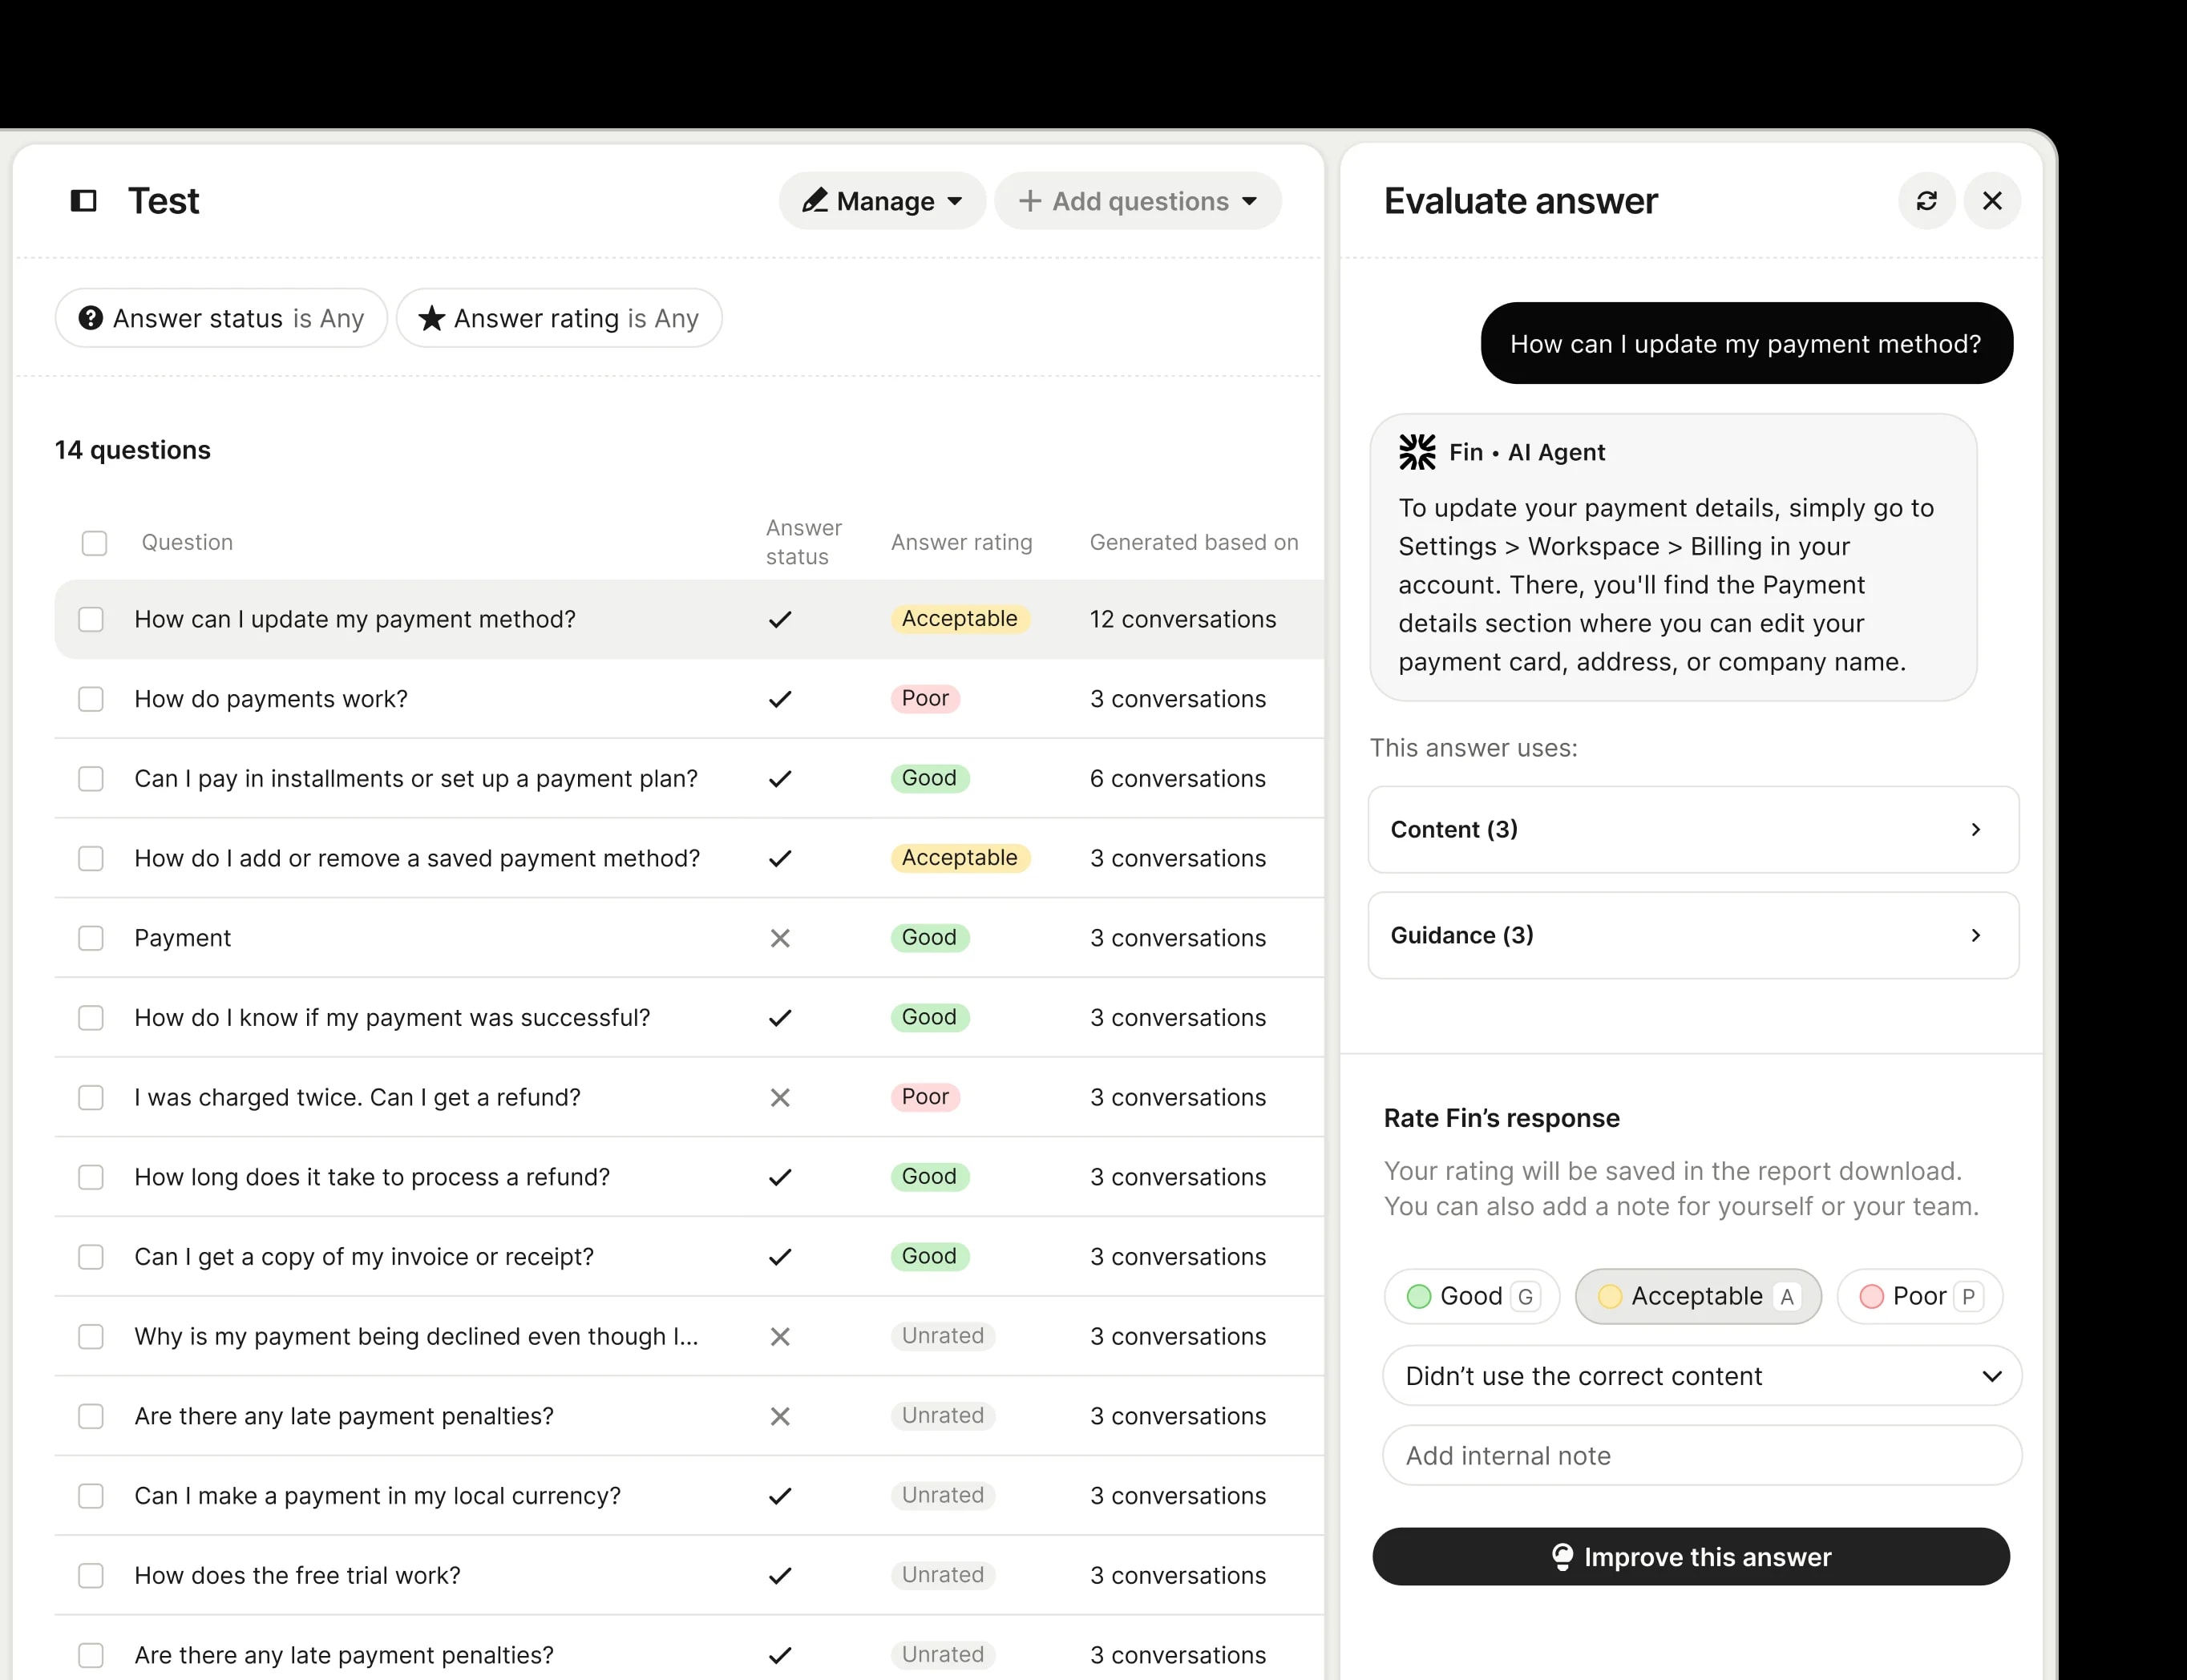Click the X status icon for Payment row
The image size is (2187, 1680).
(780, 938)
